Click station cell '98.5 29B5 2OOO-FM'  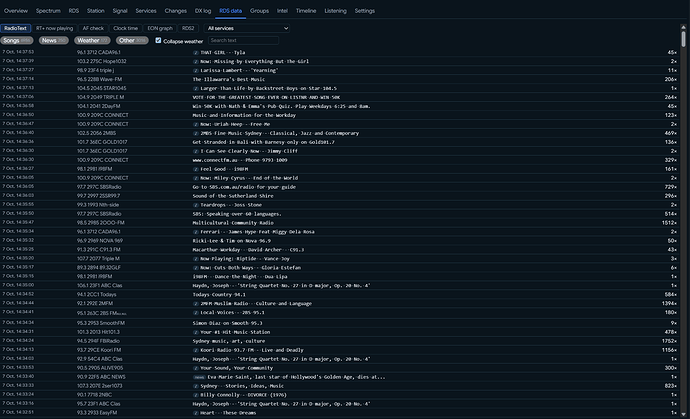tap(101, 223)
